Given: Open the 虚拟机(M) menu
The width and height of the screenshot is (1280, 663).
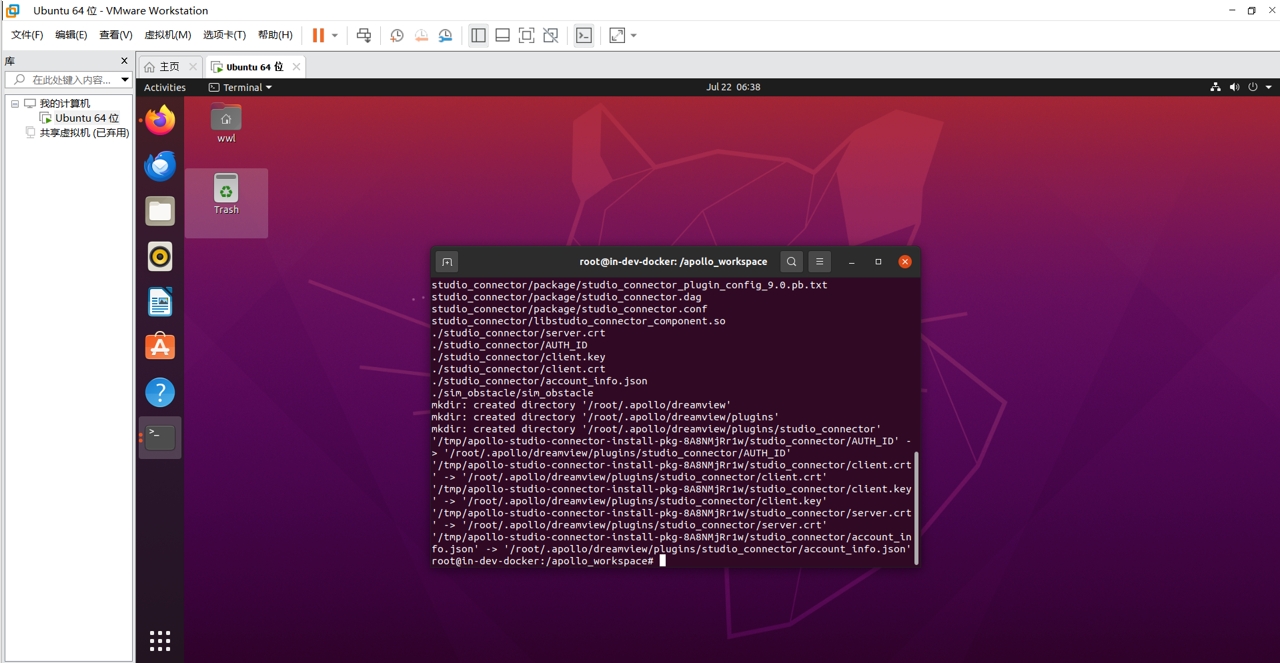Looking at the screenshot, I should click(x=167, y=34).
